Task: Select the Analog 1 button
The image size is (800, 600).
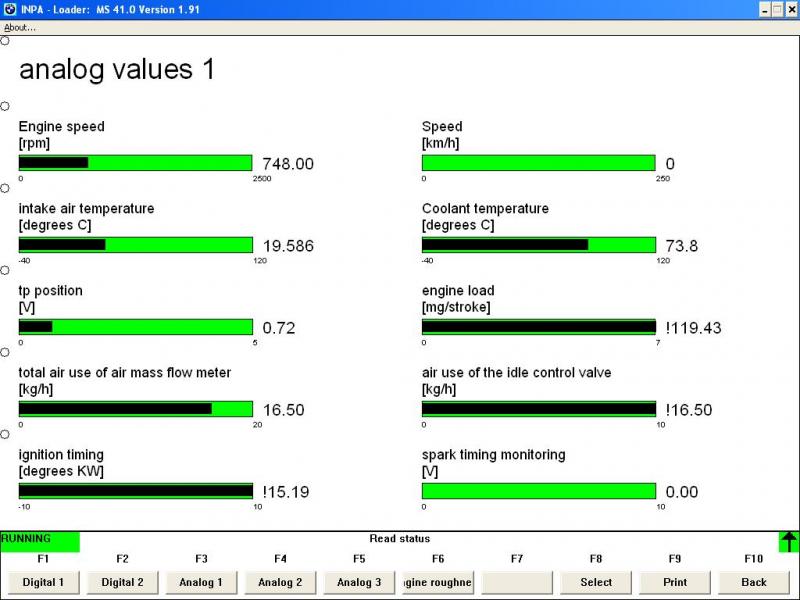Action: tap(201, 582)
